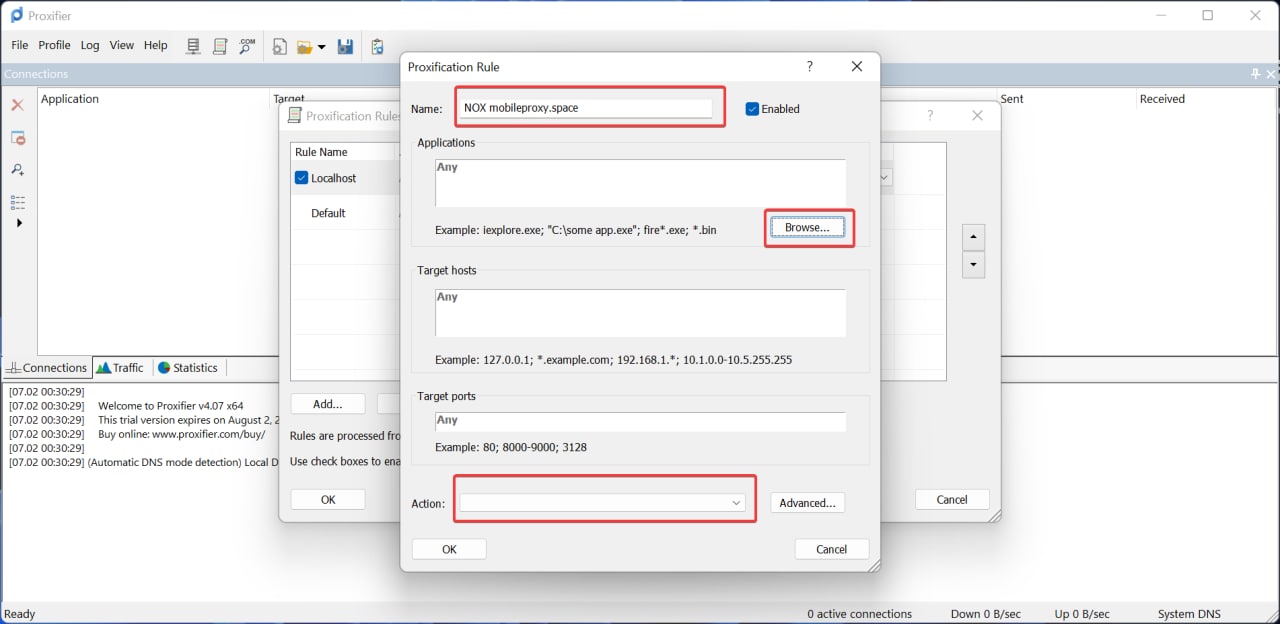Click the help question mark in Proxification Rule

coord(810,66)
